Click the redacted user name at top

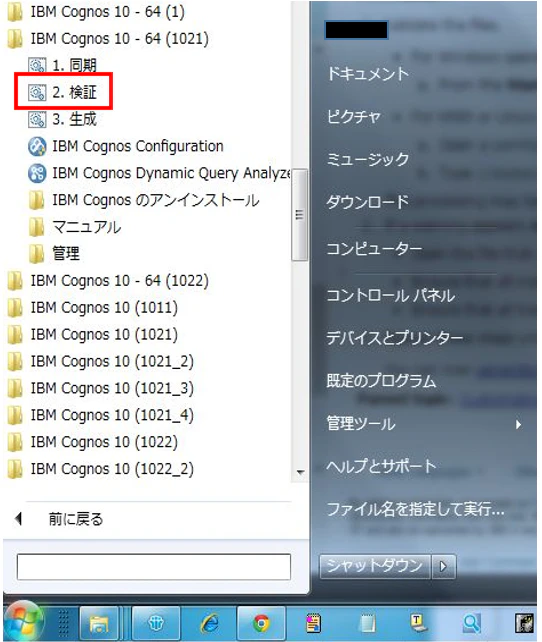click(356, 30)
